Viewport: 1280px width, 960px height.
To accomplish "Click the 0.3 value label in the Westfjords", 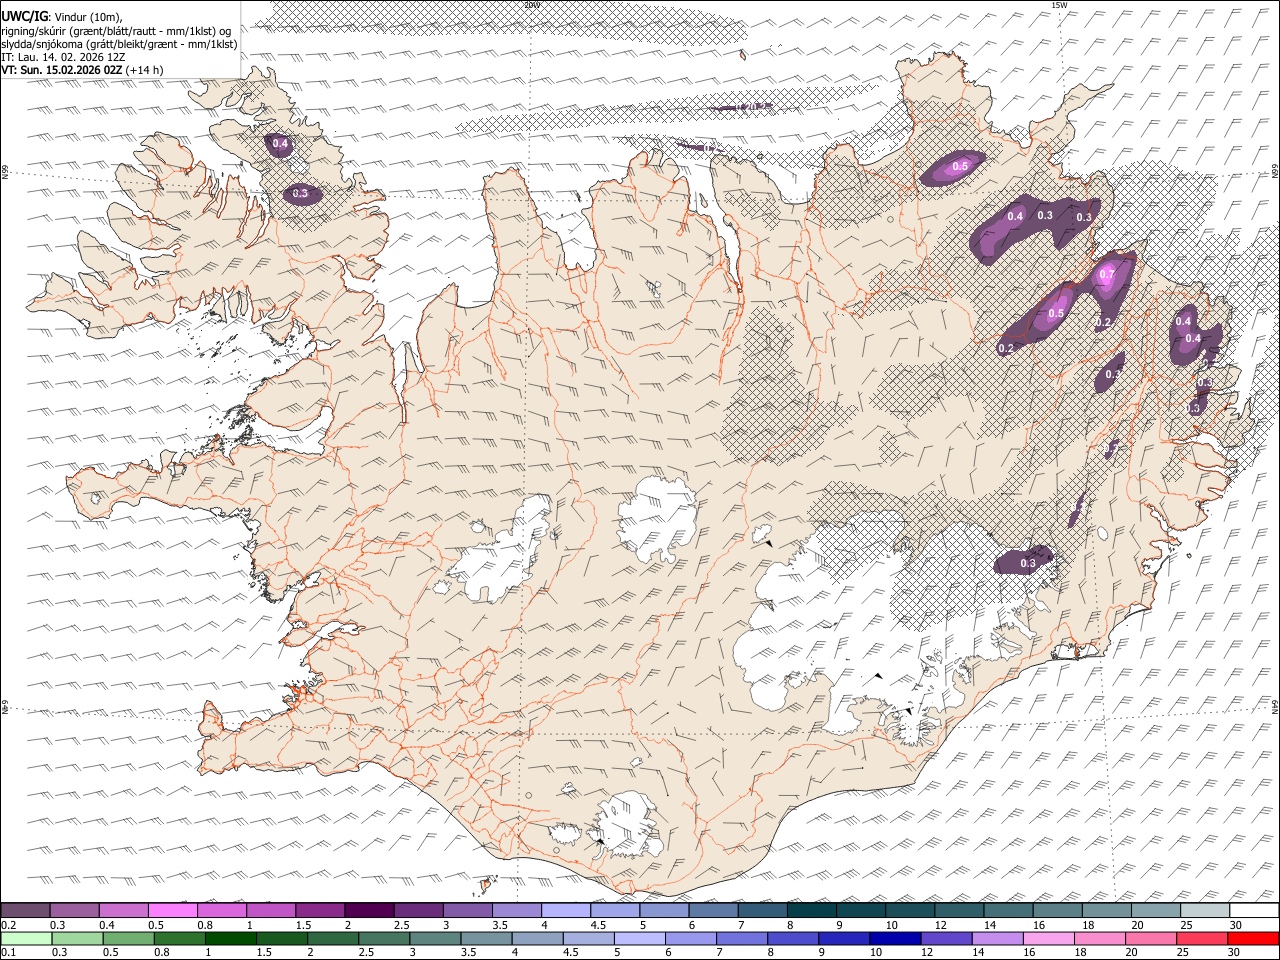I will tap(300, 193).
